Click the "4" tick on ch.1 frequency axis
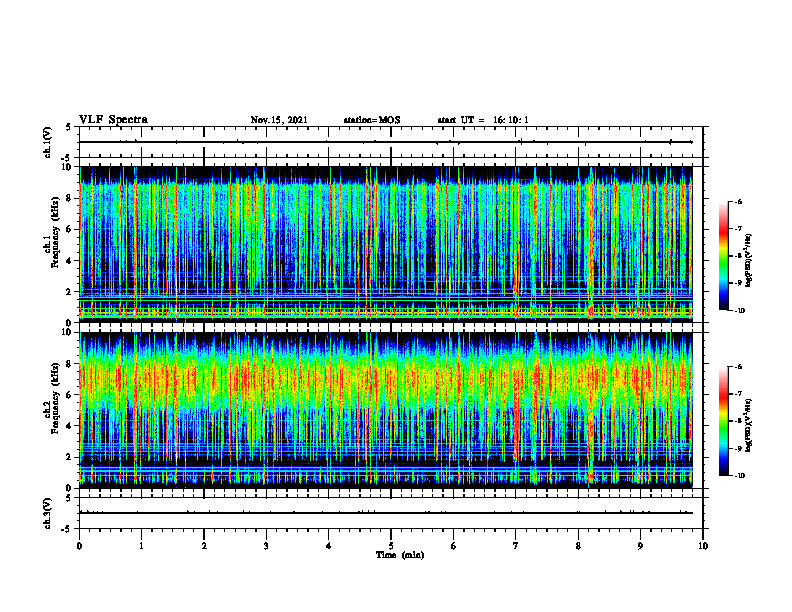The image size is (792, 612). click(70, 261)
